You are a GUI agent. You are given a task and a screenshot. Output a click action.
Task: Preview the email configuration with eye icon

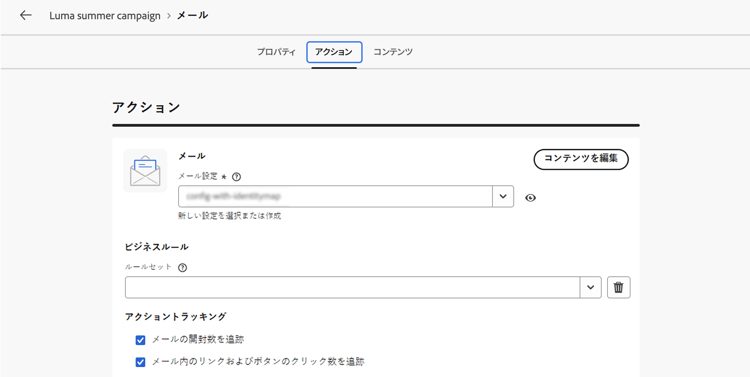pyautogui.click(x=530, y=198)
